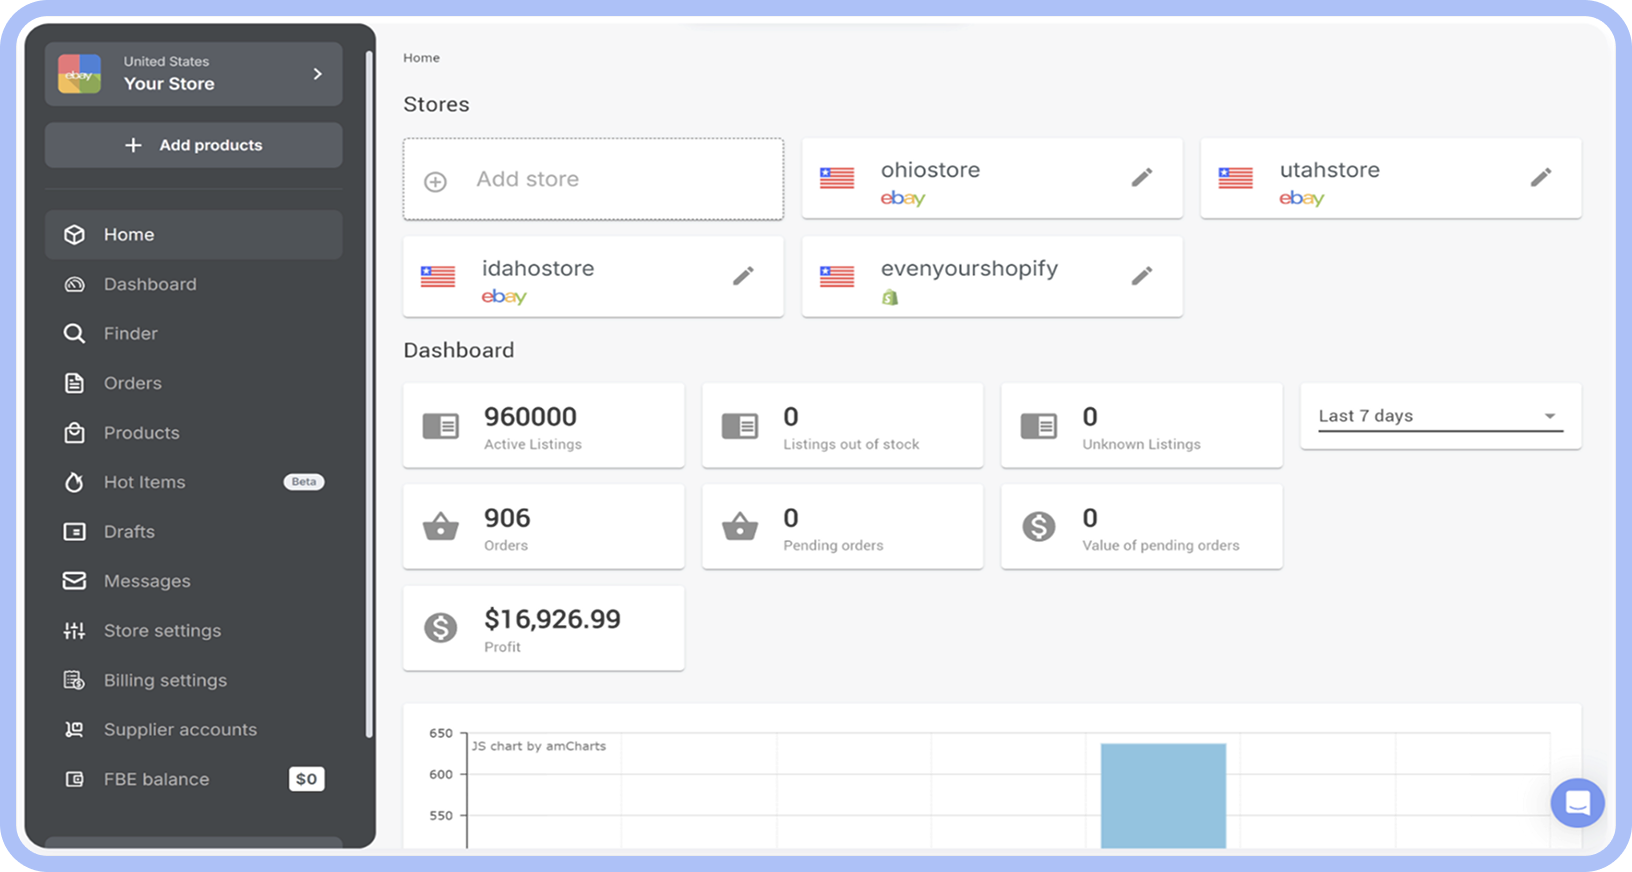Click the Messages envelope icon
The image size is (1632, 872).
[74, 581]
